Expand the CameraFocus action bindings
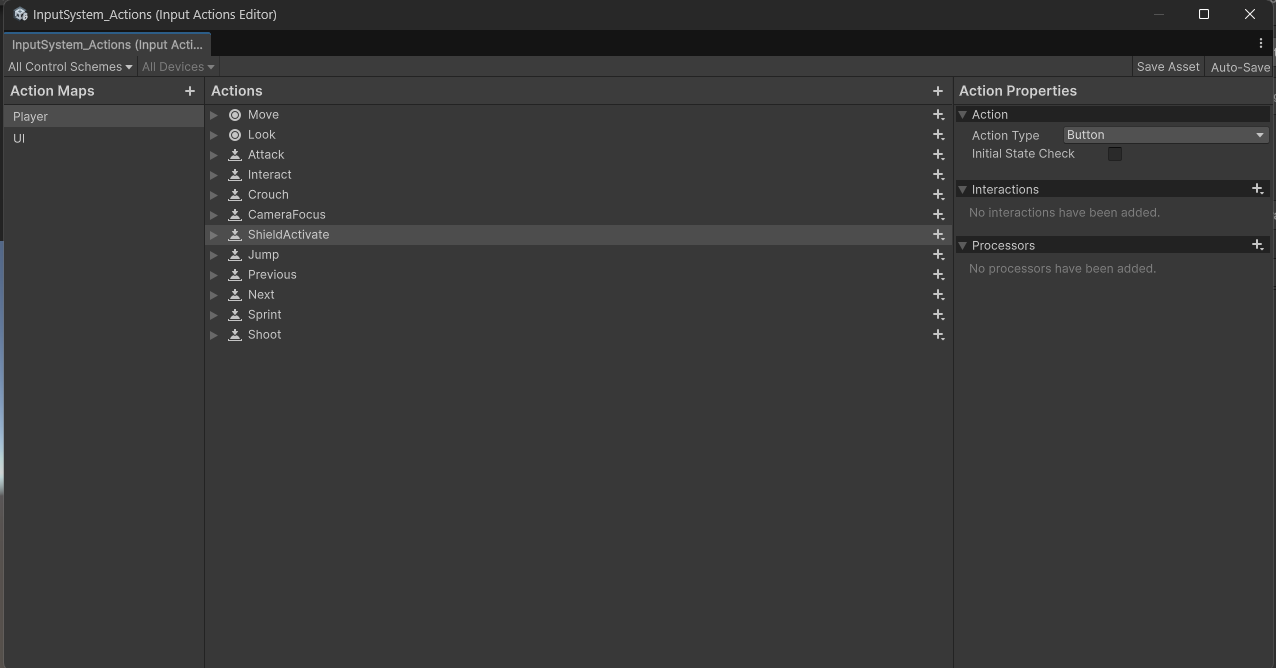Screen dimensions: 1276x668 (x=214, y=215)
